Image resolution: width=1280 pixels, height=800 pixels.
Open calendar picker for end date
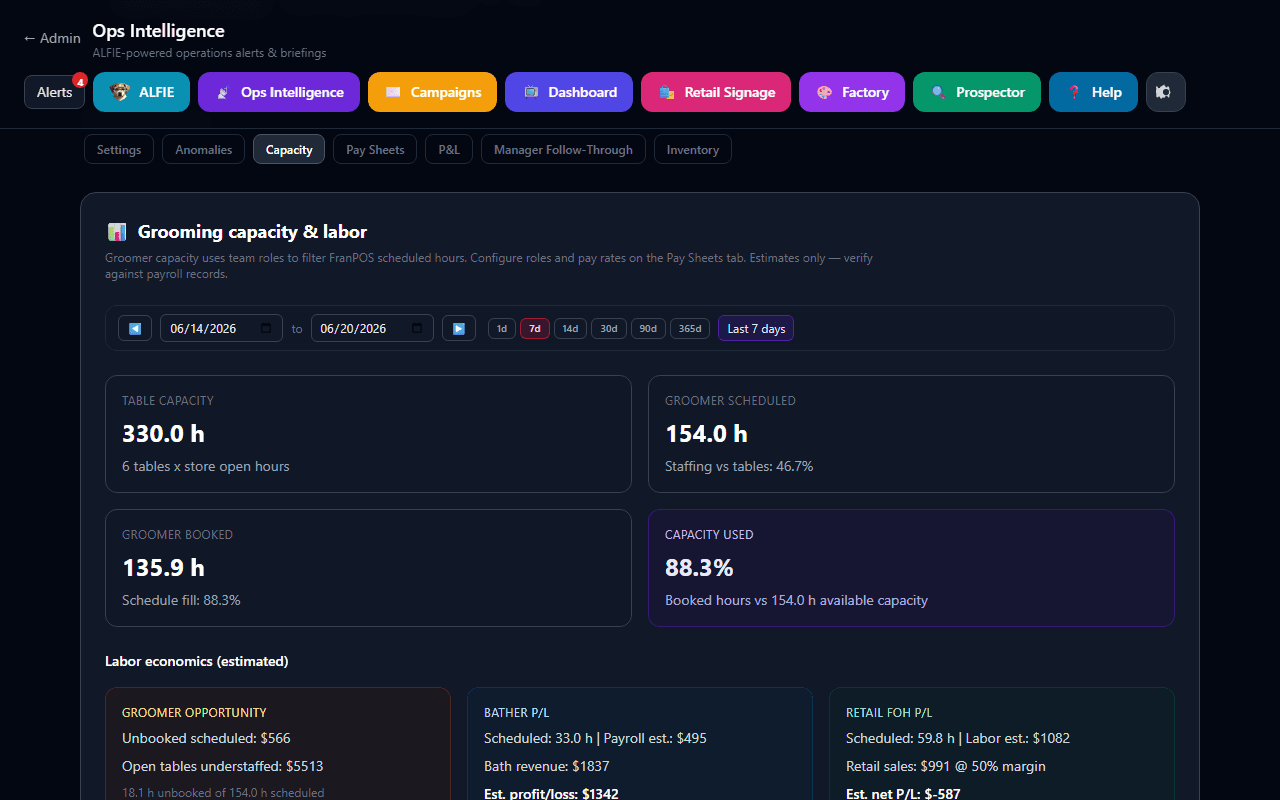click(417, 328)
